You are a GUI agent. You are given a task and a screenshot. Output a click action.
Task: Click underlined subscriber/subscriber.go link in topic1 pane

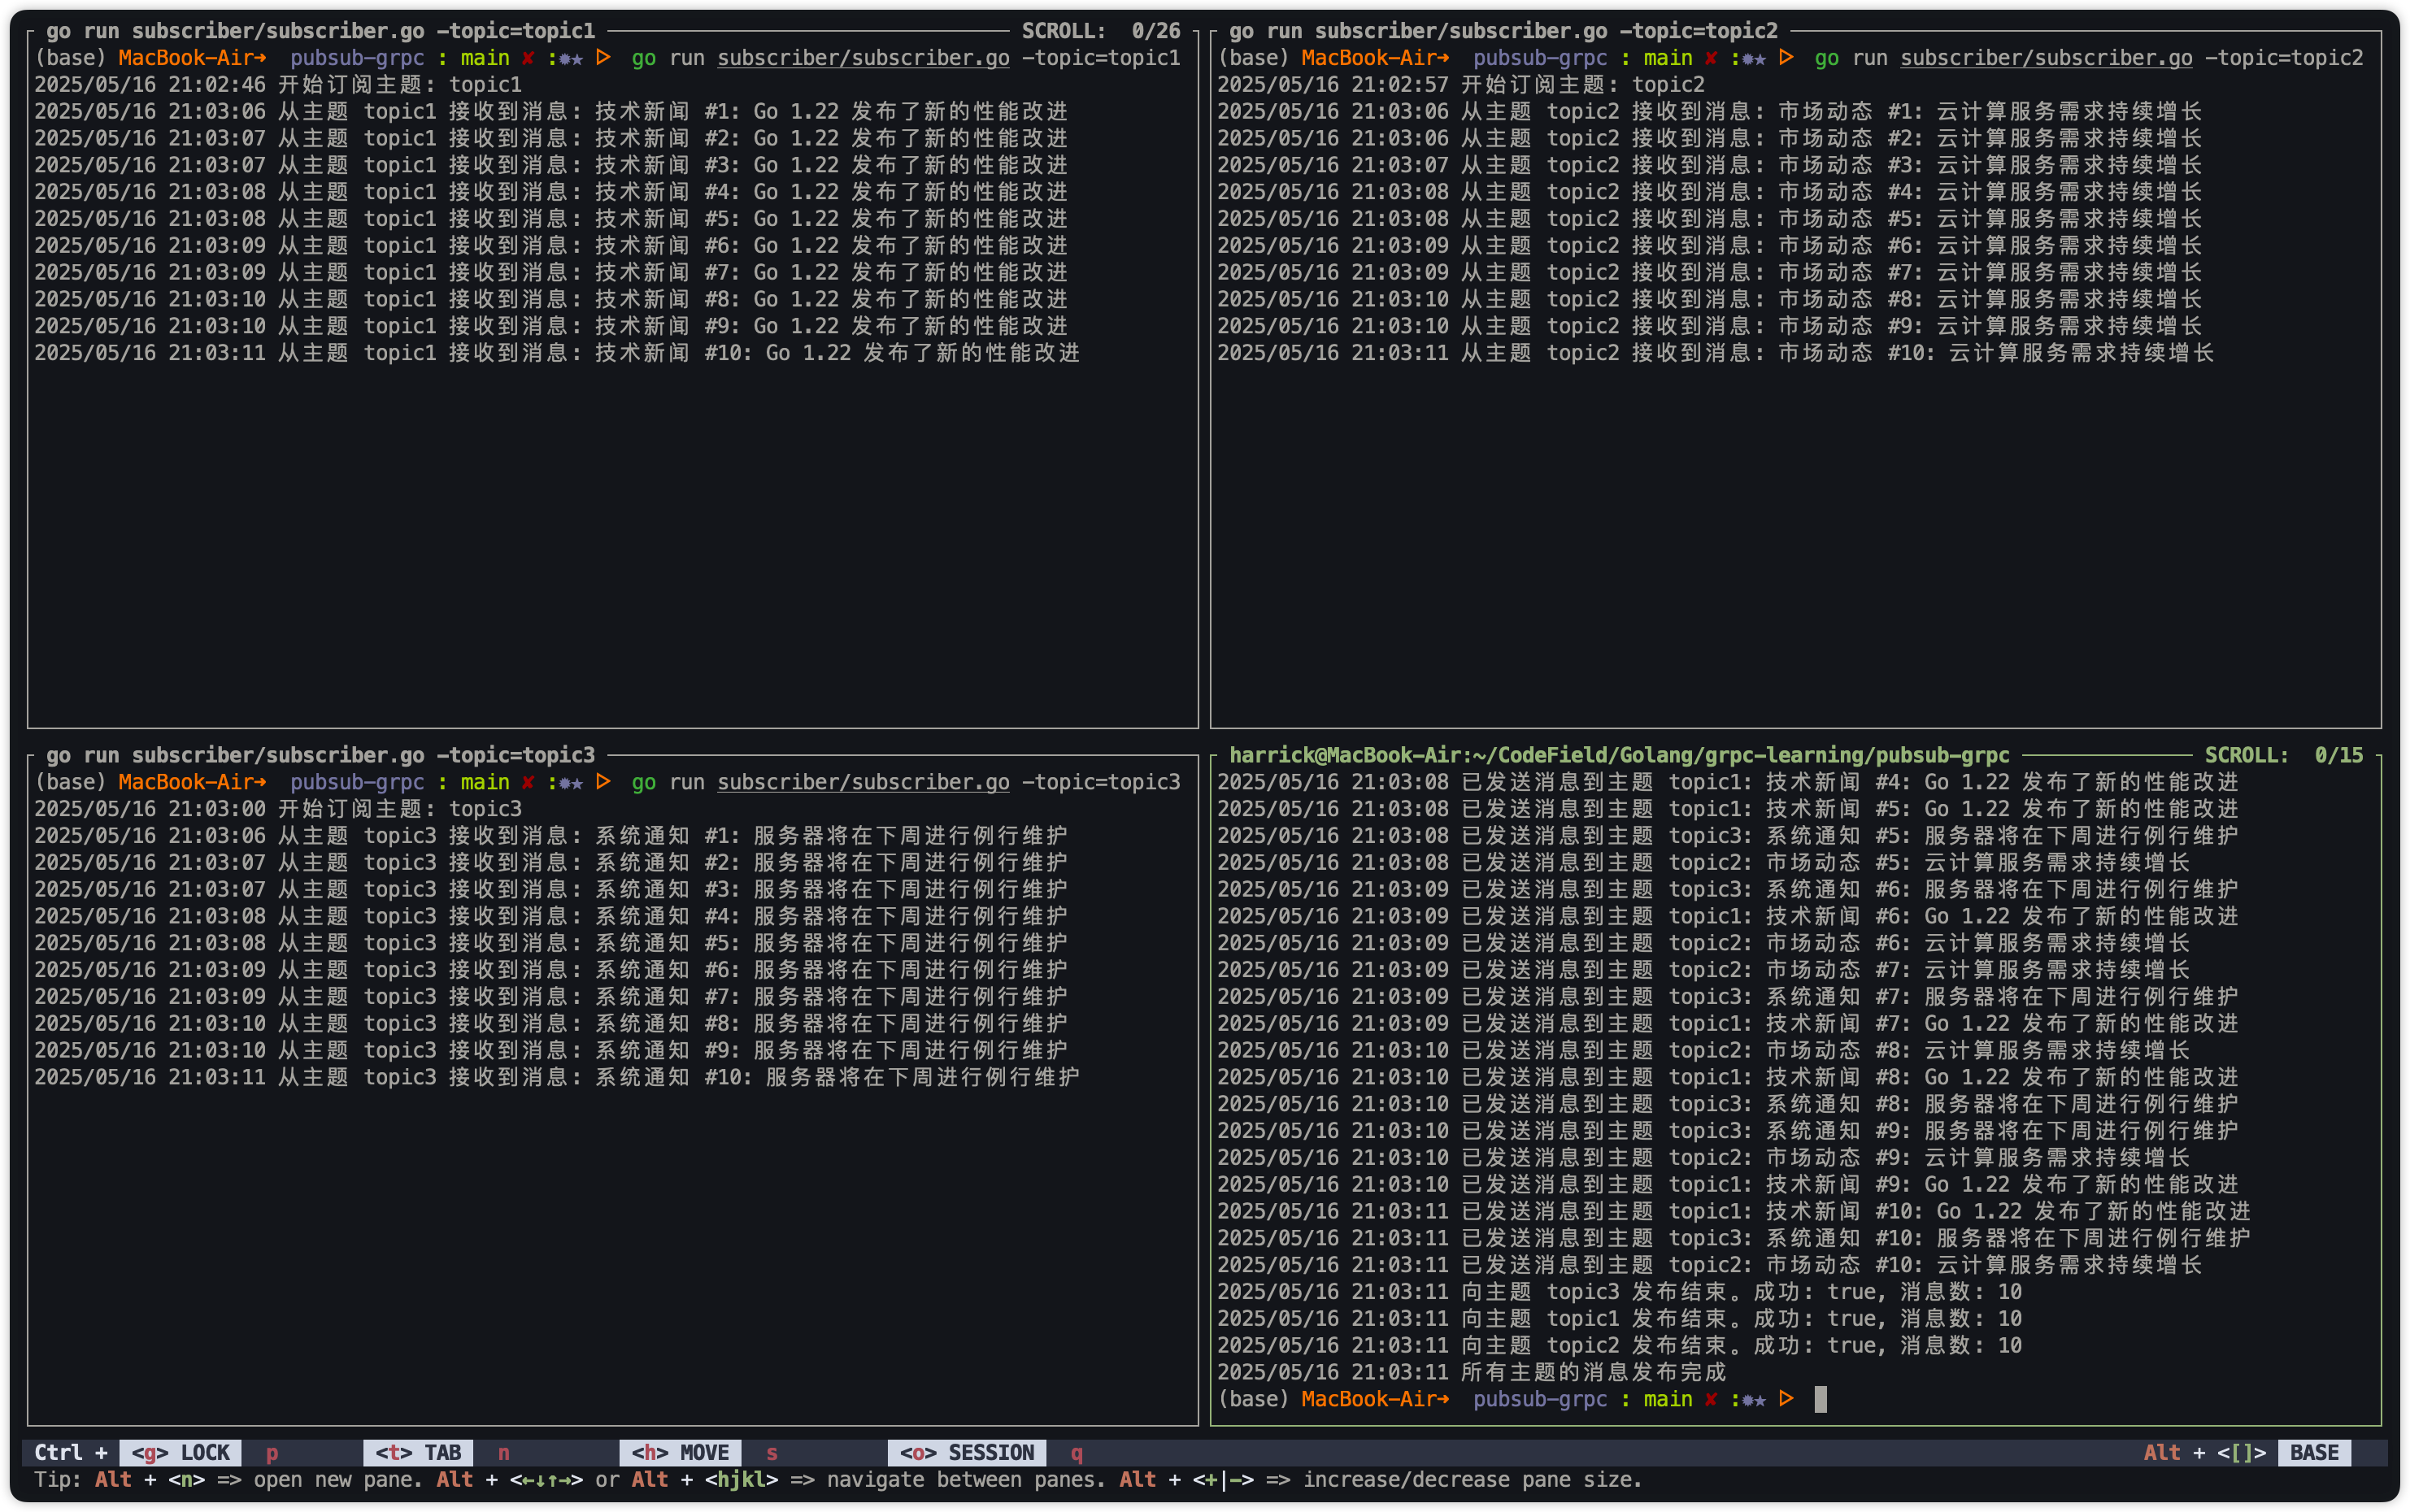pyautogui.click(x=863, y=58)
